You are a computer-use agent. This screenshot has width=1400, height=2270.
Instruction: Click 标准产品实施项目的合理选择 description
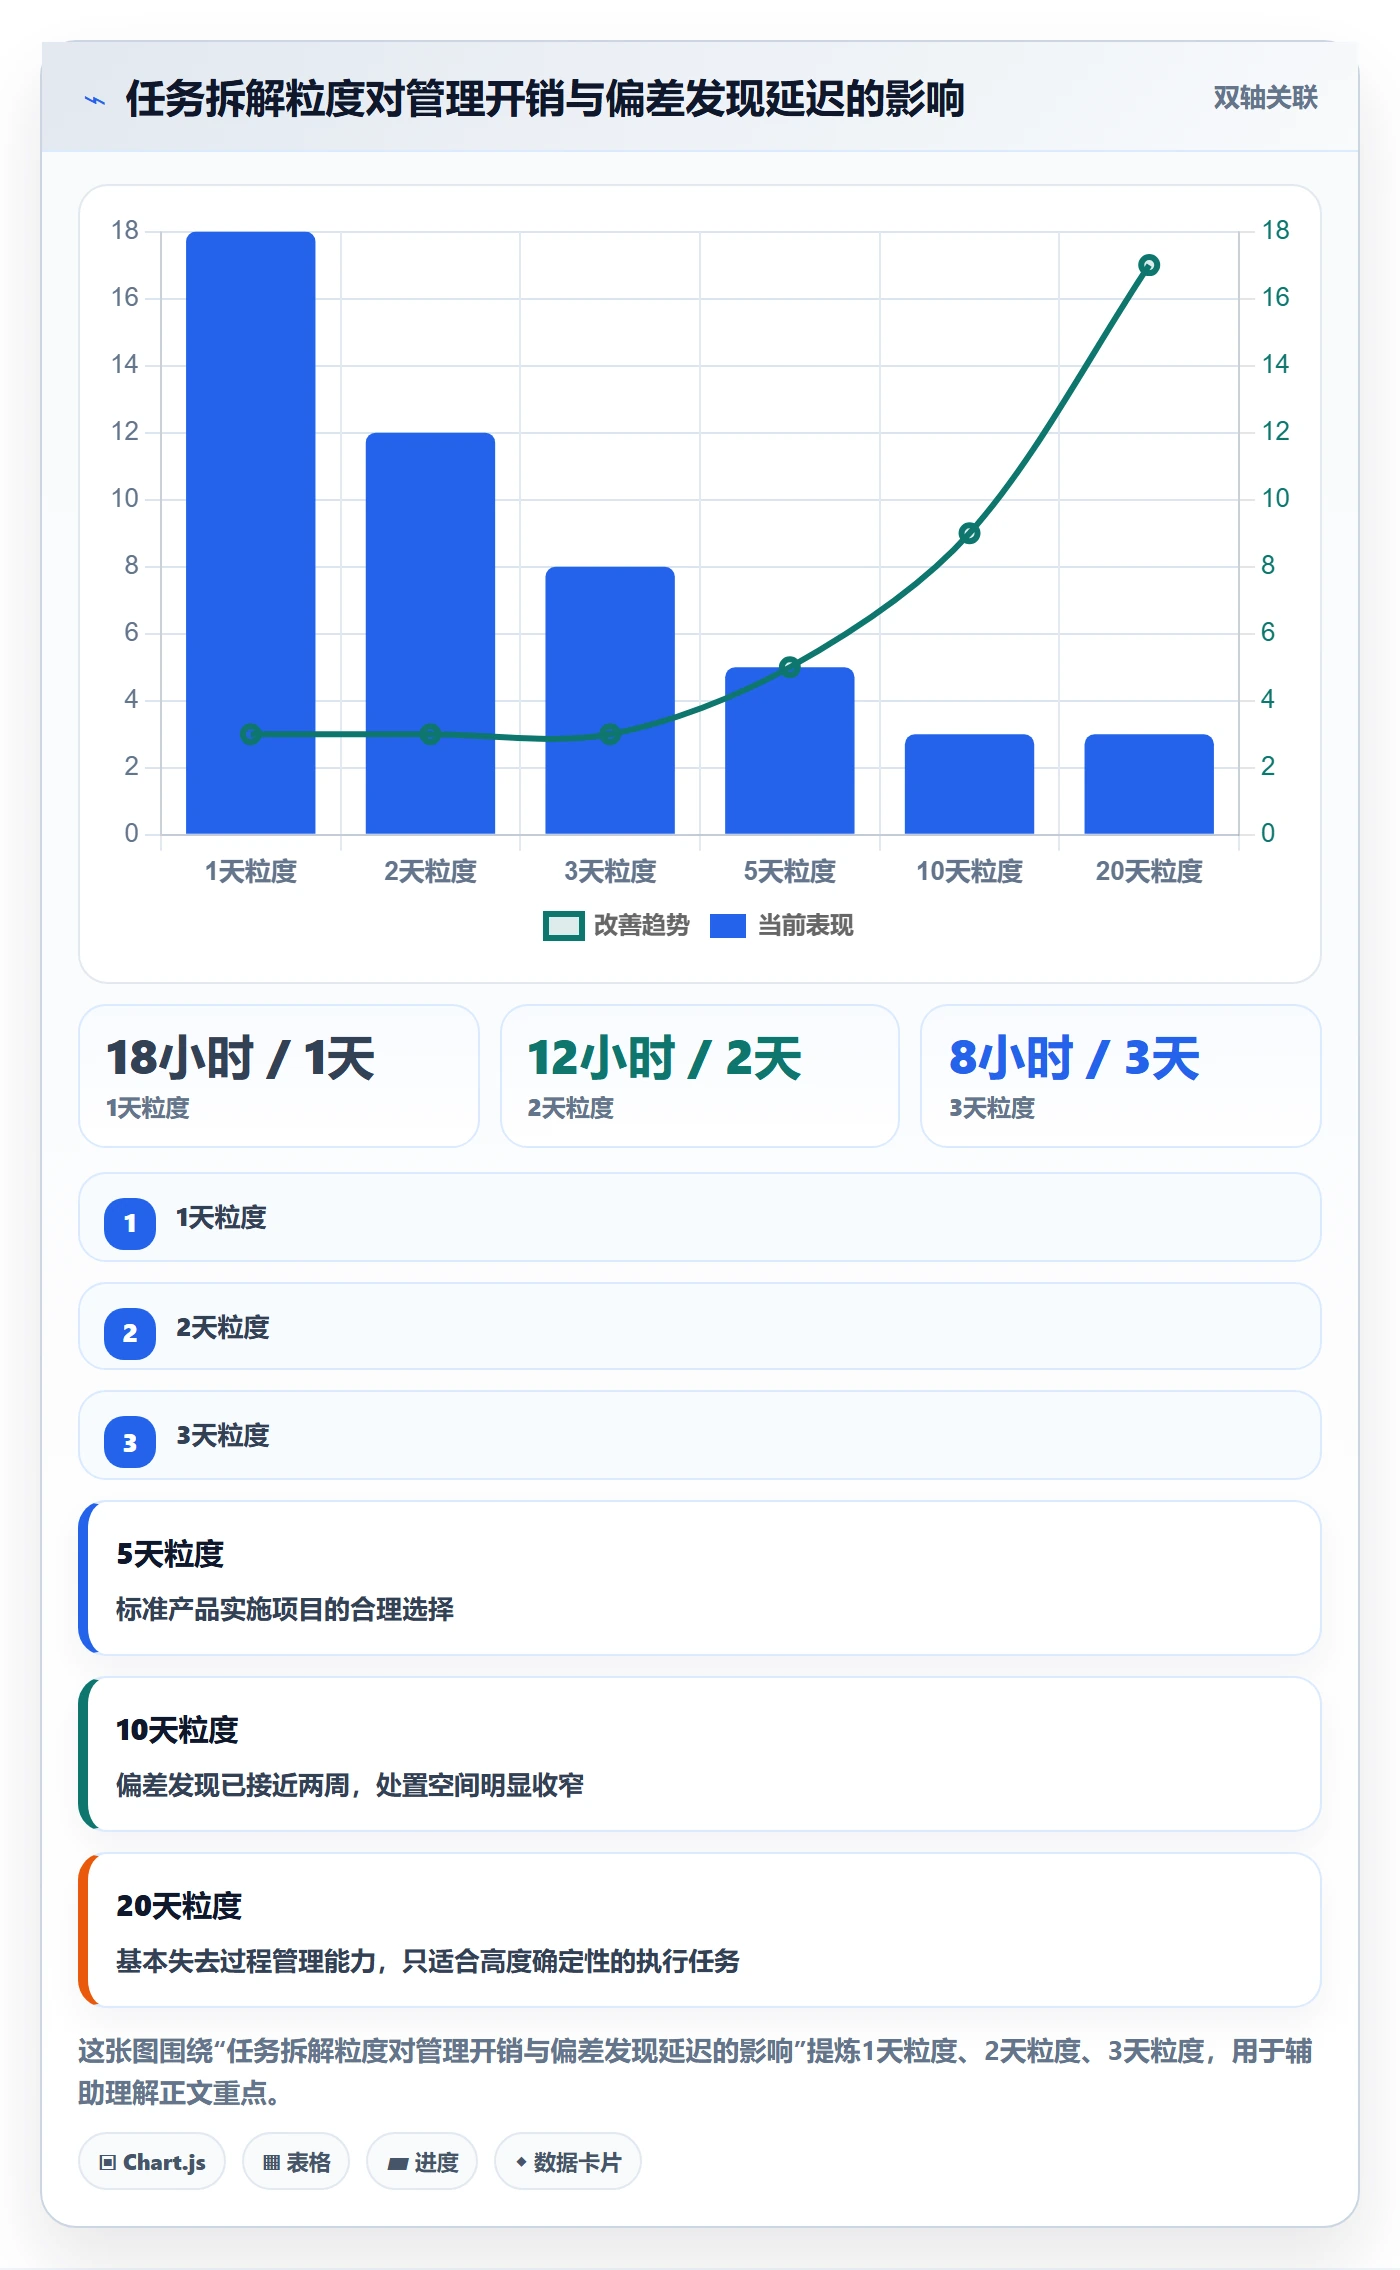[x=285, y=1609]
